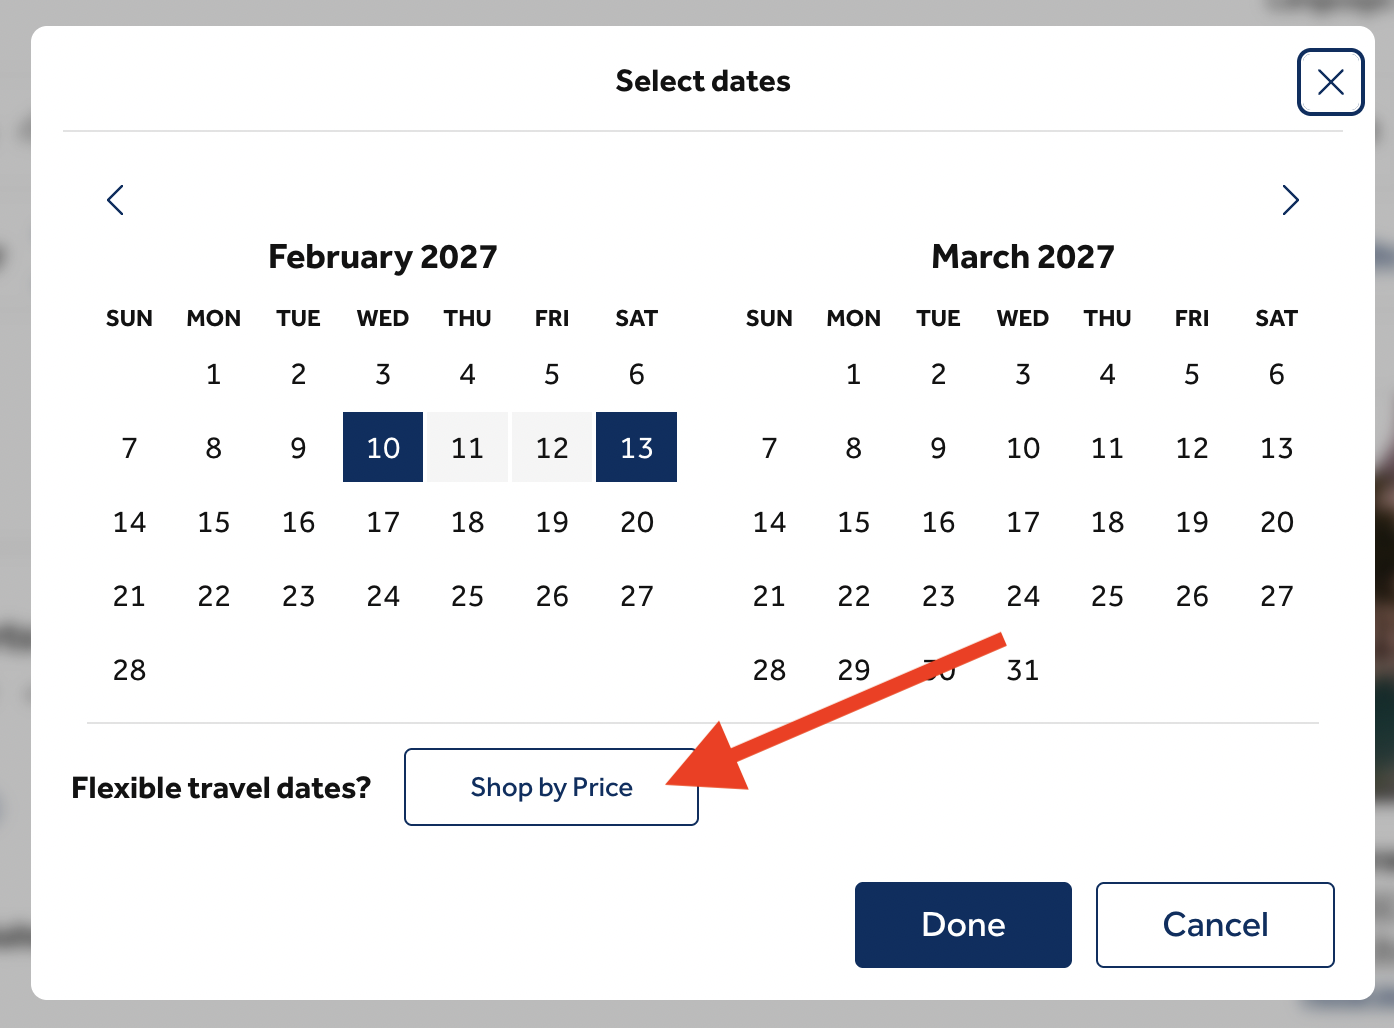The height and width of the screenshot is (1028, 1394).
Task: Select February 10 start date
Action: click(x=383, y=447)
